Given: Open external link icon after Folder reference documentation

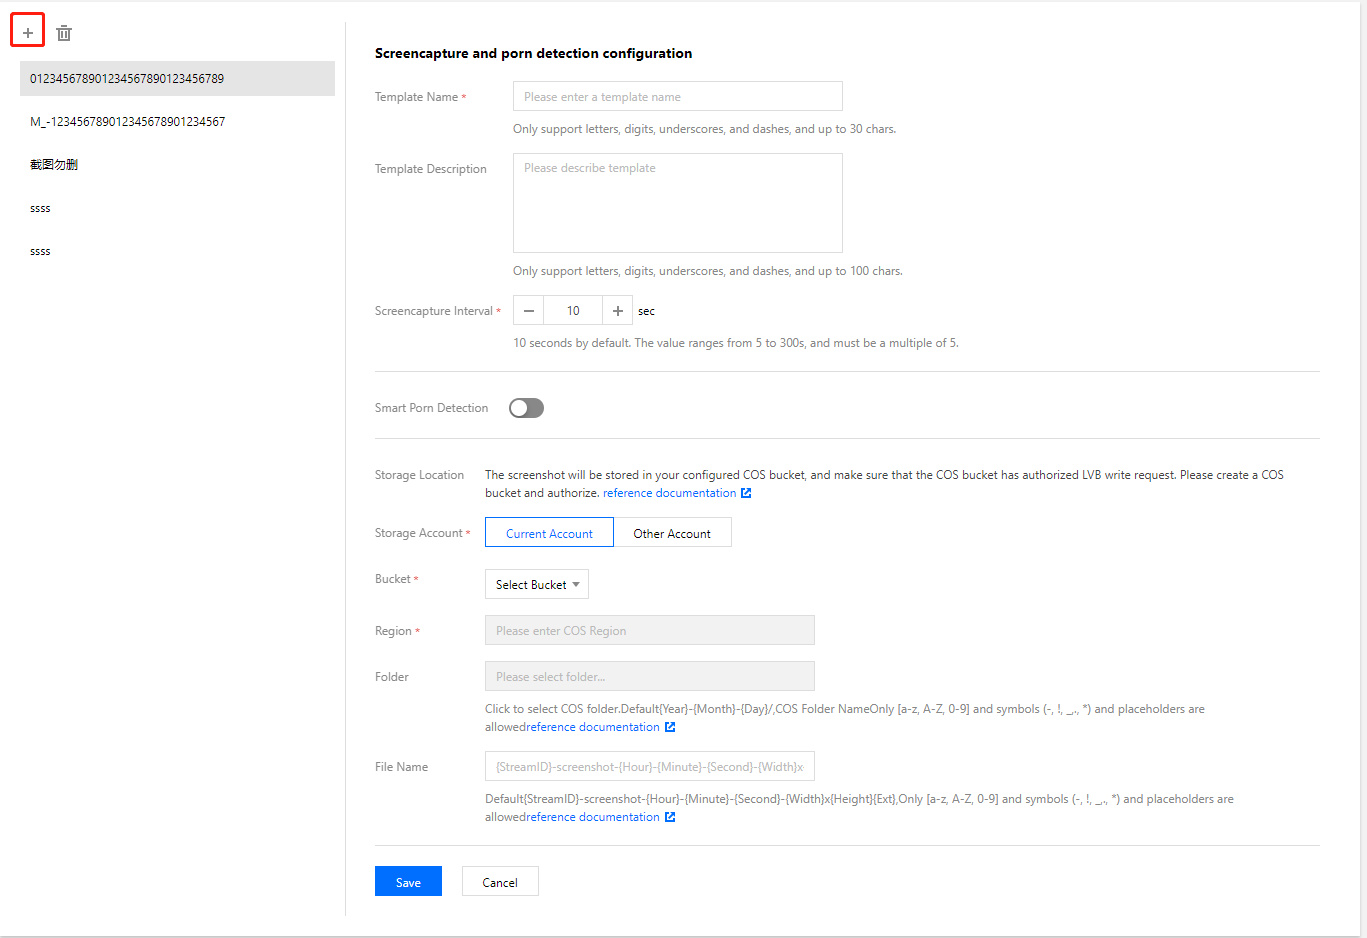Looking at the screenshot, I should point(670,727).
